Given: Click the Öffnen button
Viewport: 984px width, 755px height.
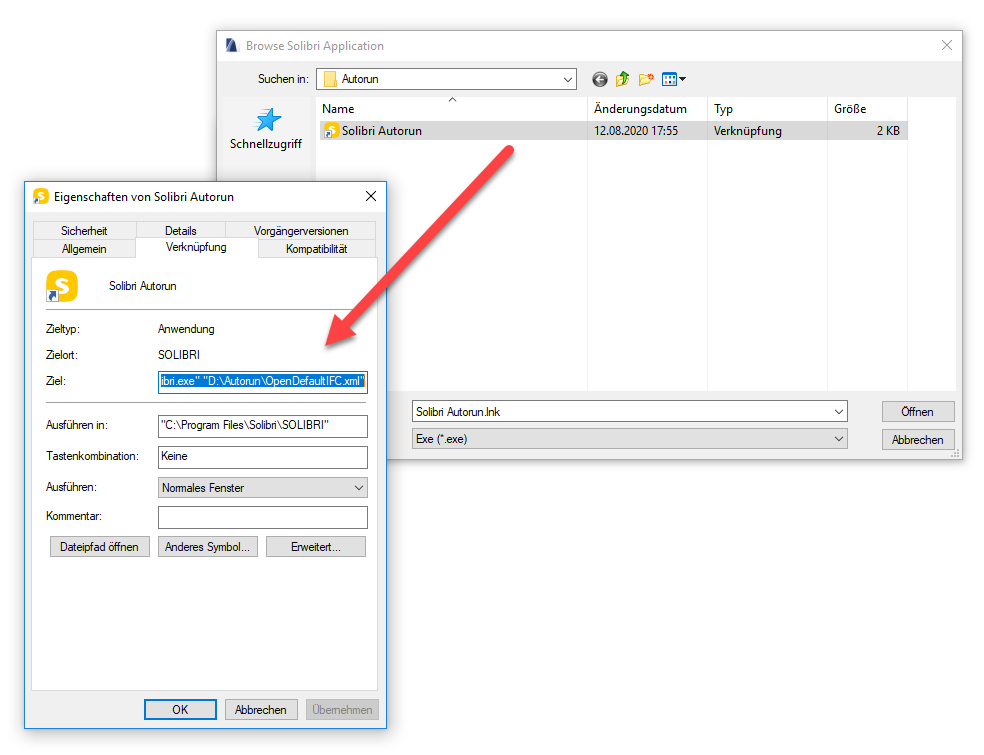Looking at the screenshot, I should 917,412.
